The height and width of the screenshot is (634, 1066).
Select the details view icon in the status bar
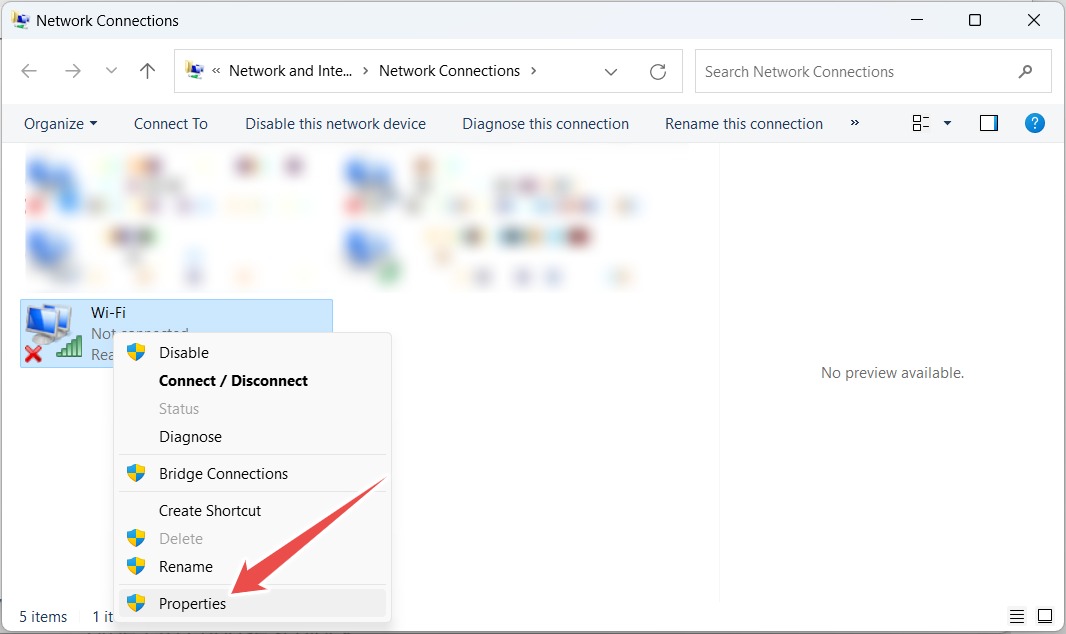coord(1017,616)
